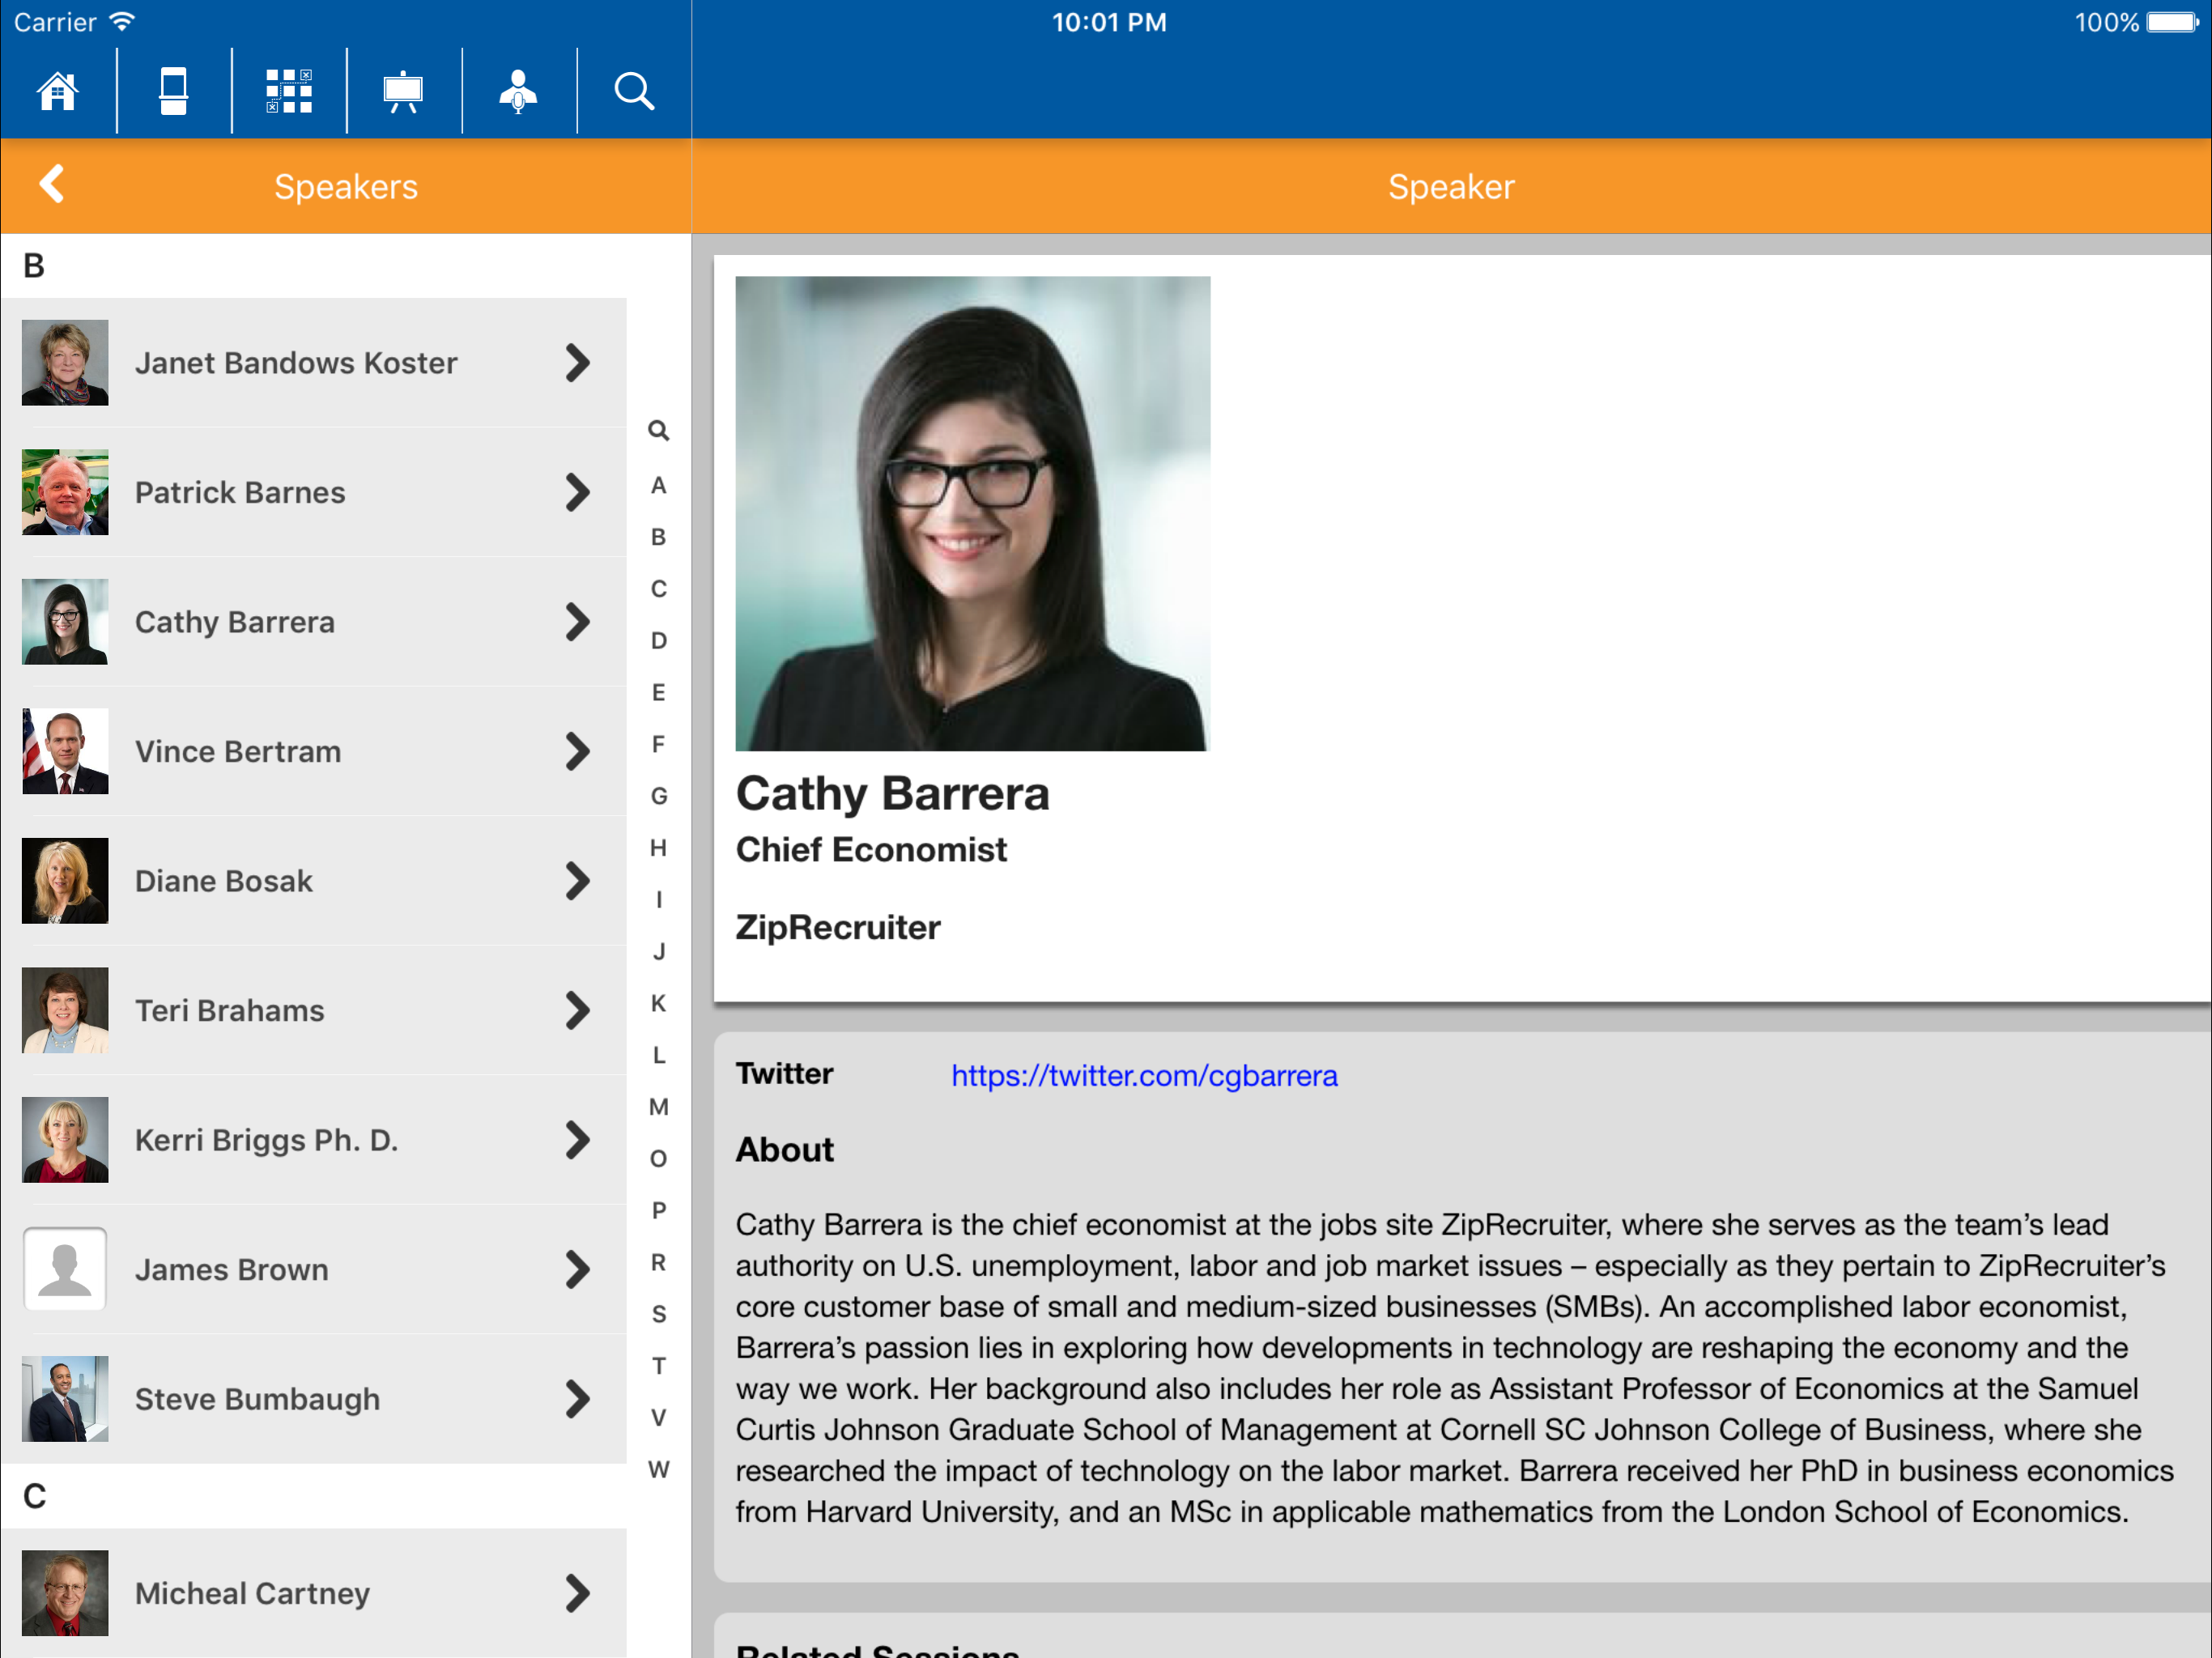
Task: Go back using Speakers header arrow
Action: click(x=52, y=184)
